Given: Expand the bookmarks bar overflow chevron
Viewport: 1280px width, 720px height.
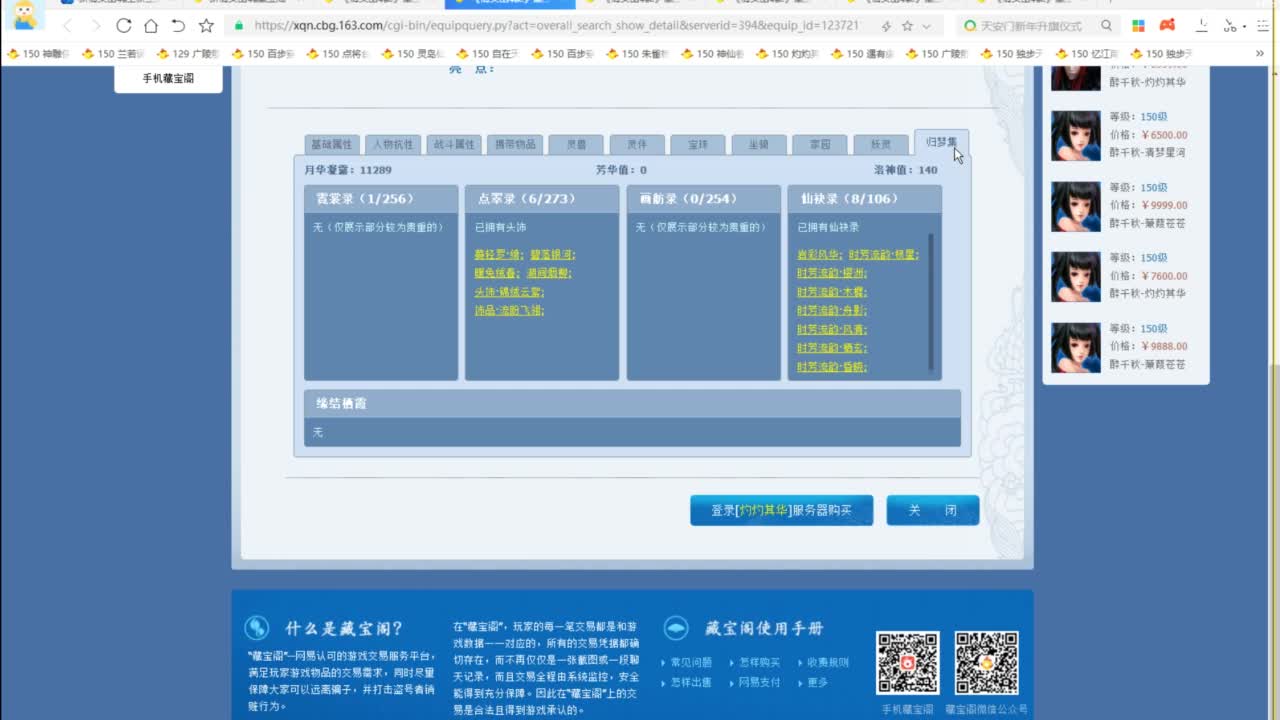Looking at the screenshot, I should [1259, 54].
